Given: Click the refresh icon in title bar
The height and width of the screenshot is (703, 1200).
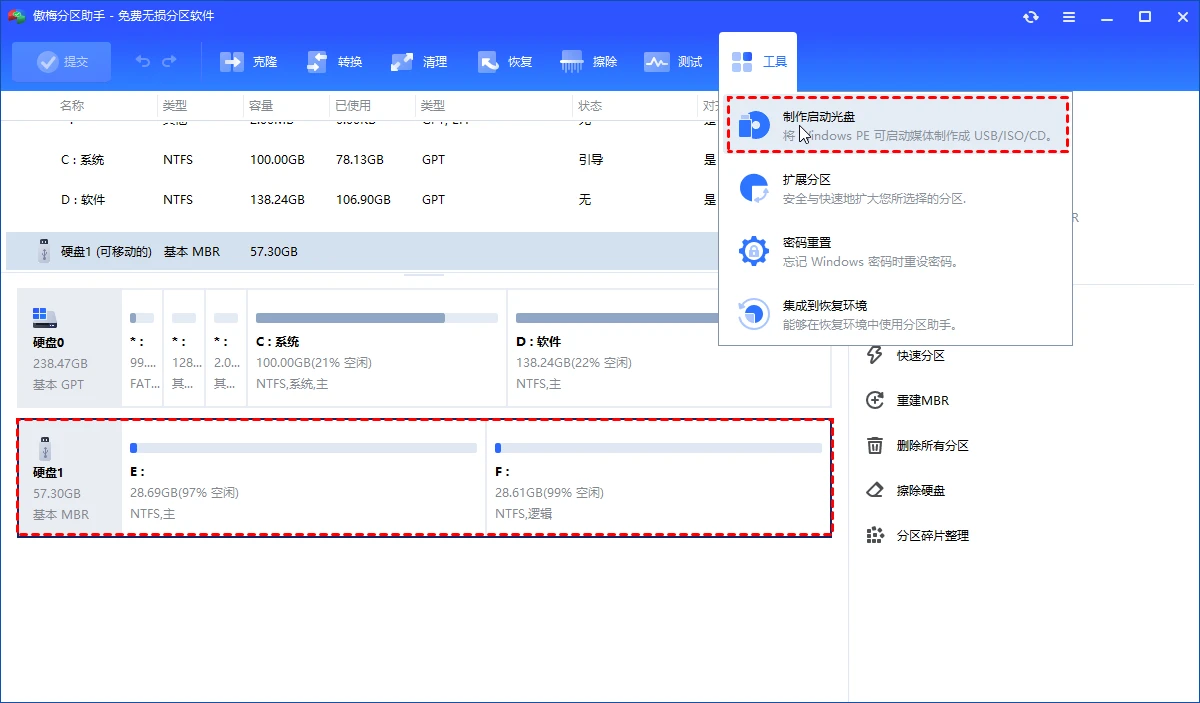Looking at the screenshot, I should coord(1030,16).
